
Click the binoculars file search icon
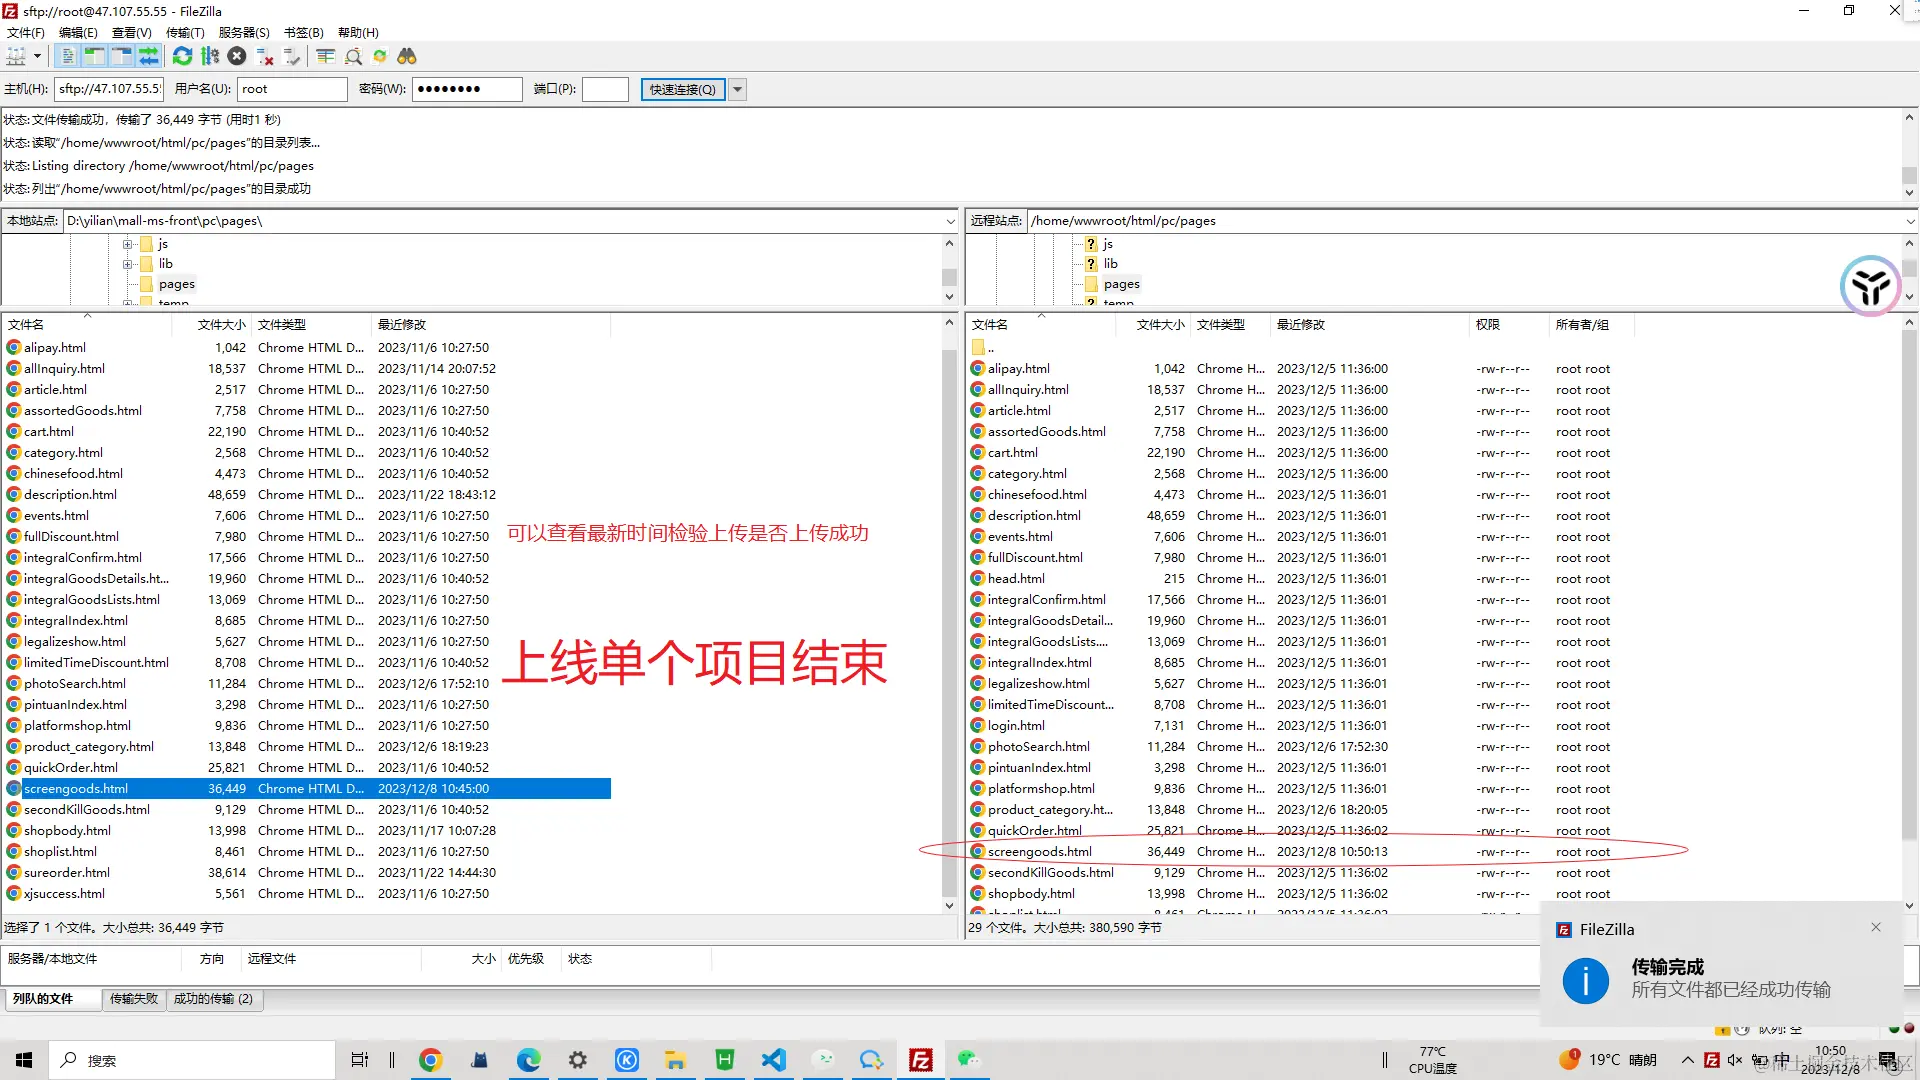pos(407,57)
